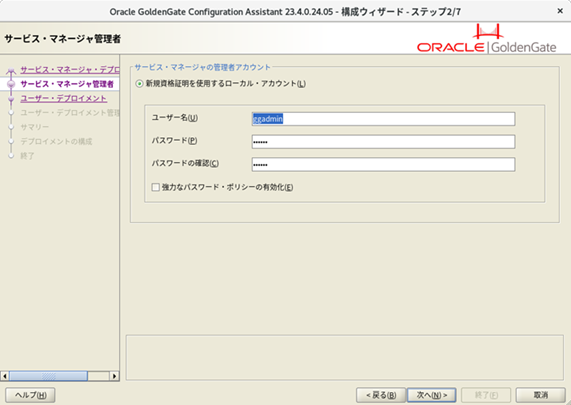Click the サービス・マネージャの管理者アカウント group title

202,67
